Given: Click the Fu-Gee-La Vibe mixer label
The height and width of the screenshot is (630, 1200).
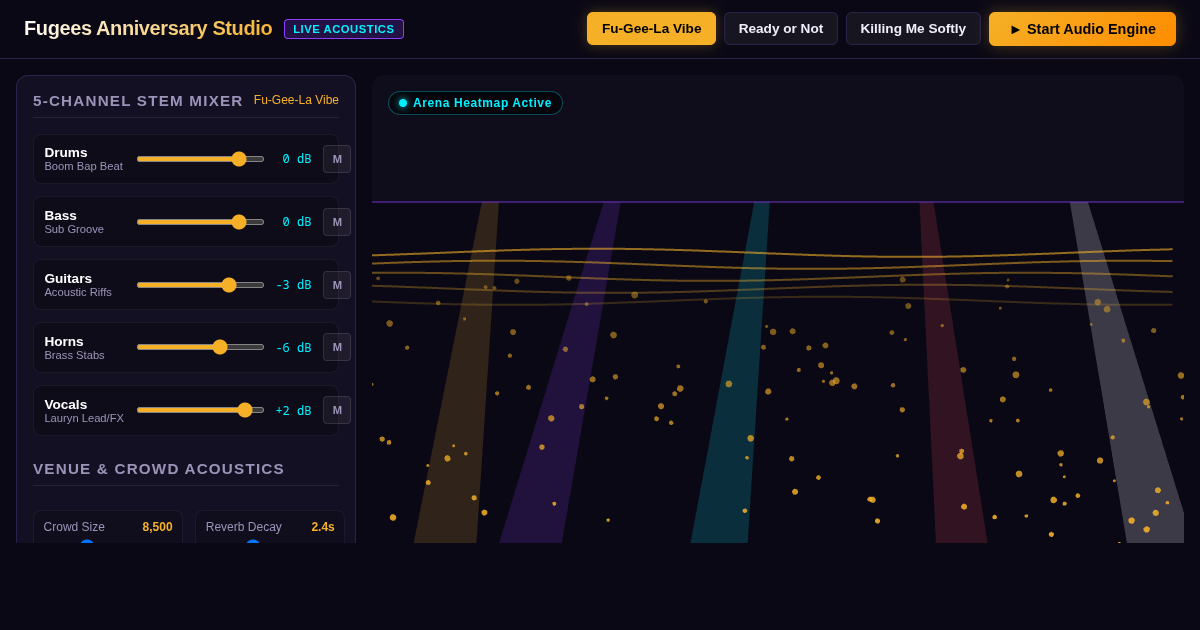Looking at the screenshot, I should pos(296,100).
